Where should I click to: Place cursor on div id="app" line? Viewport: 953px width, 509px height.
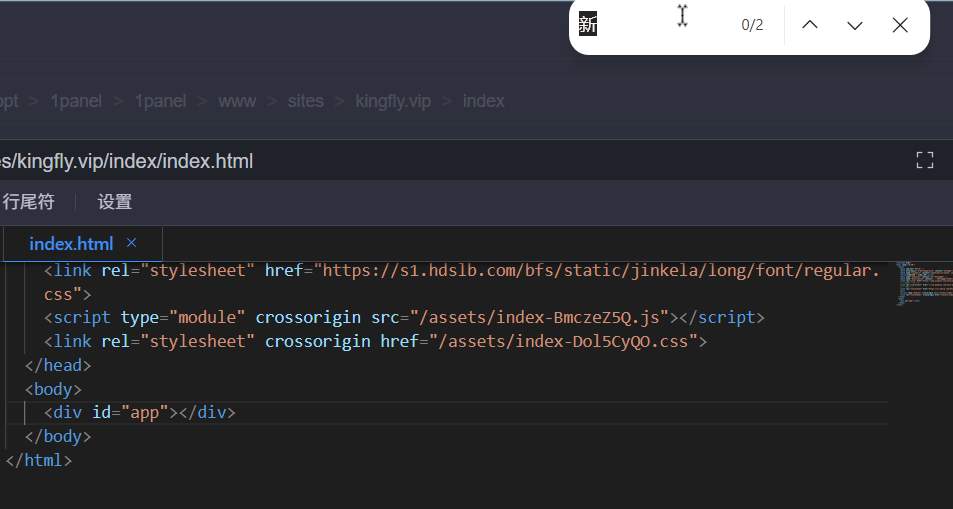(x=140, y=412)
